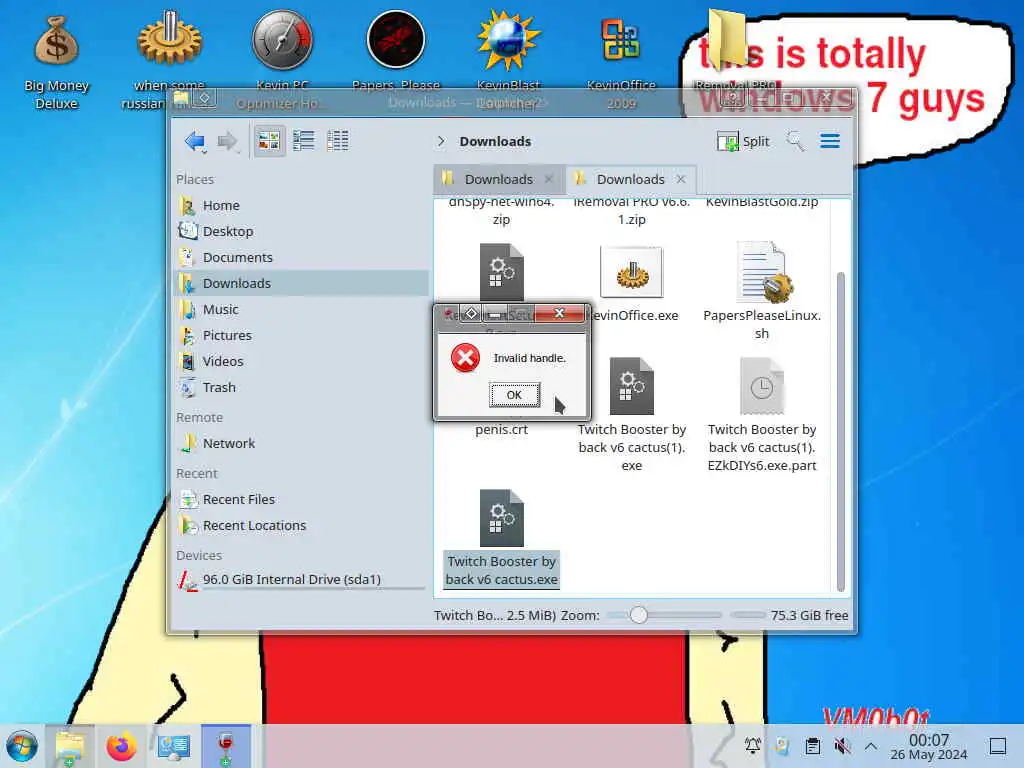Switch to the second Downloads tab
The width and height of the screenshot is (1024, 768).
point(630,179)
